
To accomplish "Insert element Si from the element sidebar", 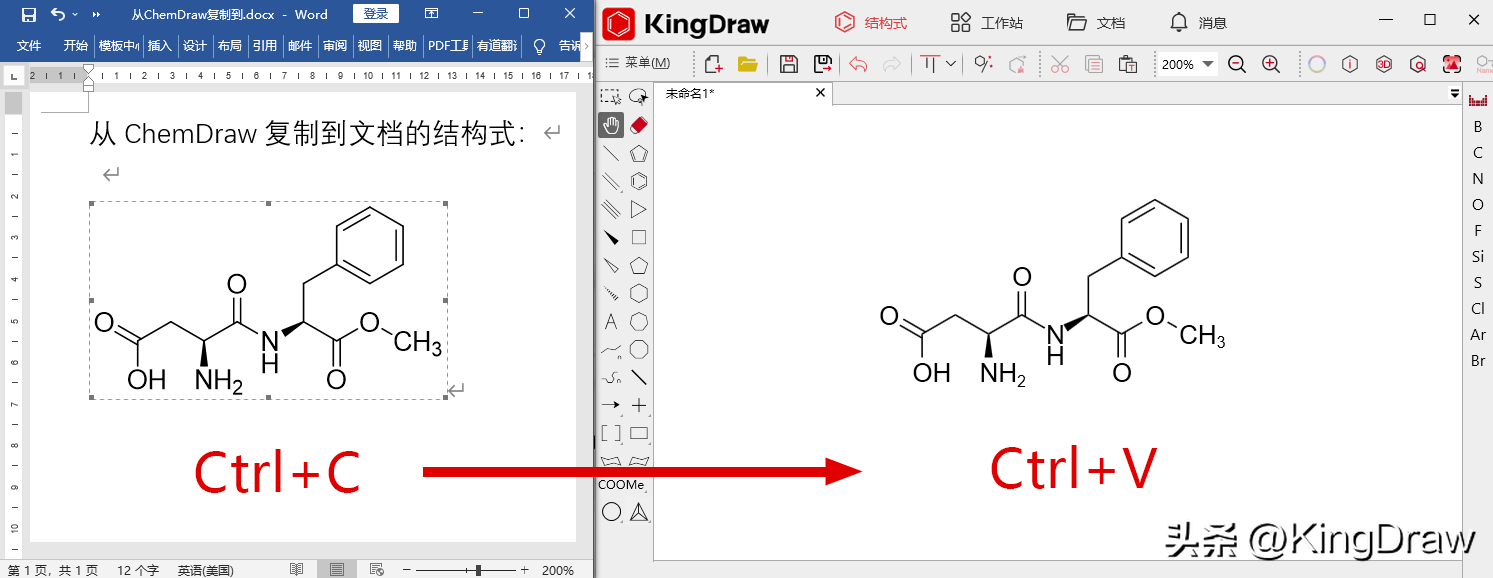I will (x=1478, y=256).
